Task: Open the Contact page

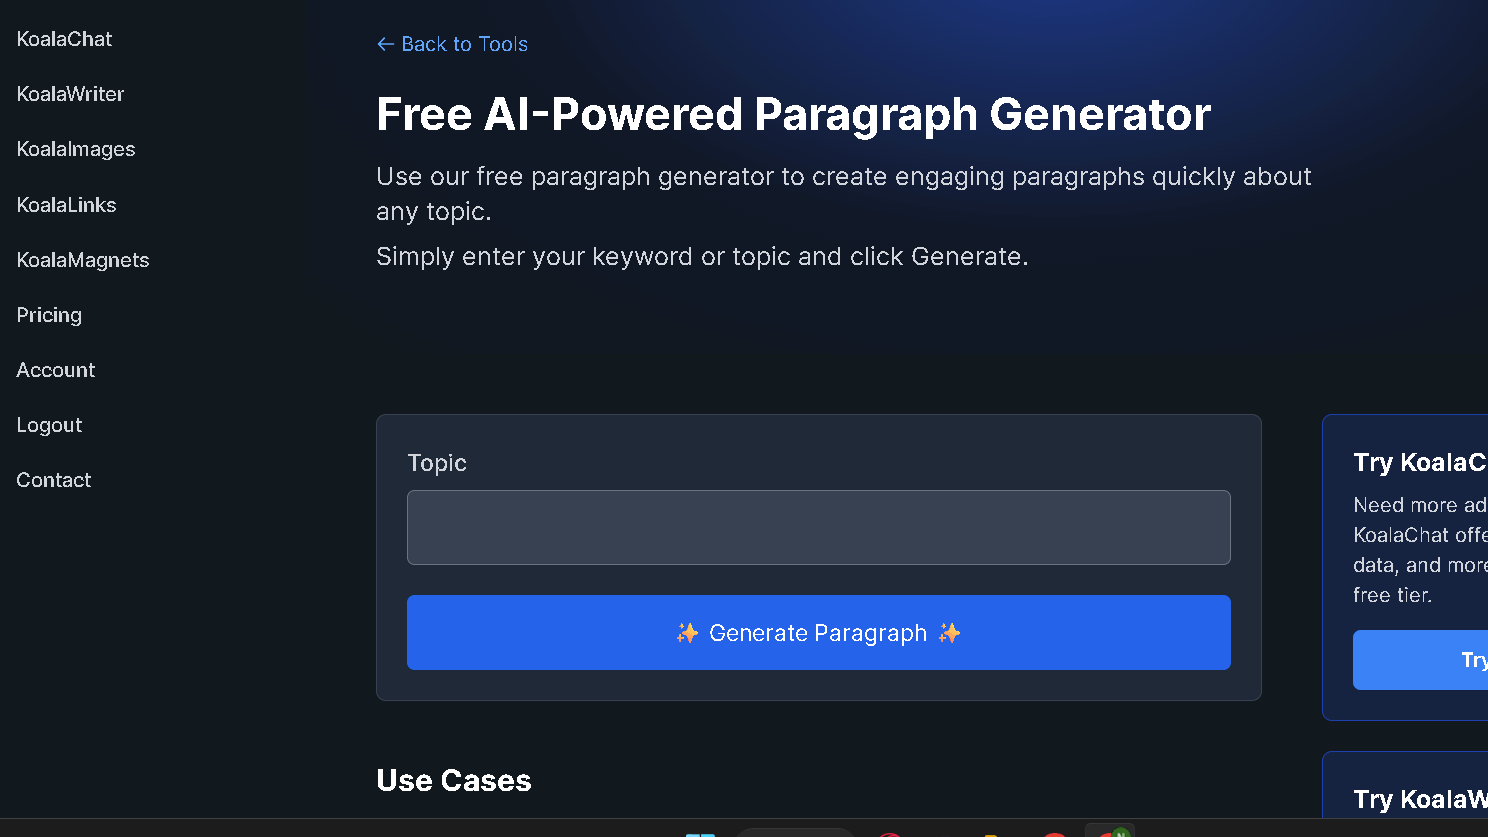Action: (x=53, y=479)
